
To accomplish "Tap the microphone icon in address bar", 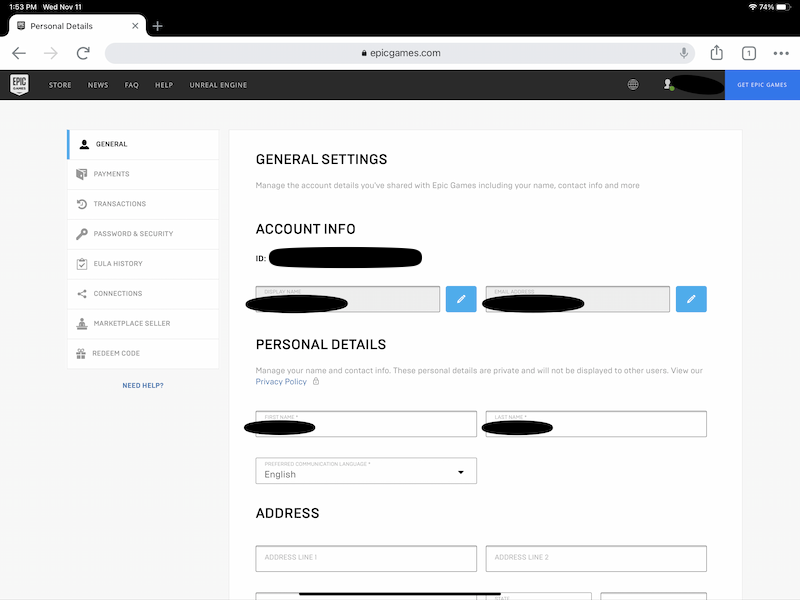I will [684, 53].
